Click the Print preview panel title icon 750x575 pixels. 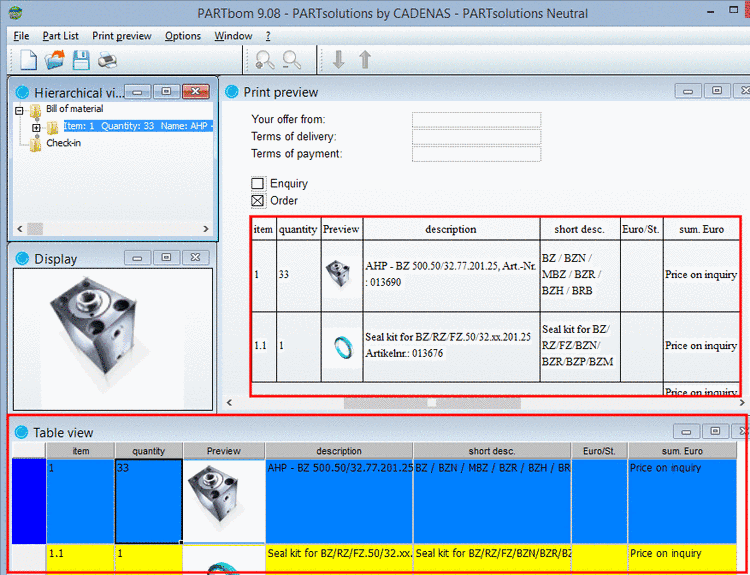coord(232,91)
